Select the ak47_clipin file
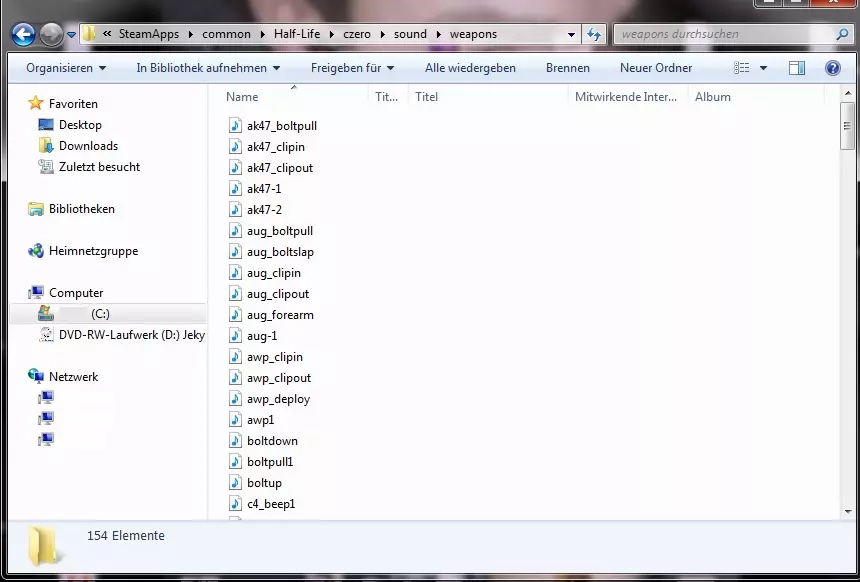This screenshot has width=860, height=582. (276, 147)
